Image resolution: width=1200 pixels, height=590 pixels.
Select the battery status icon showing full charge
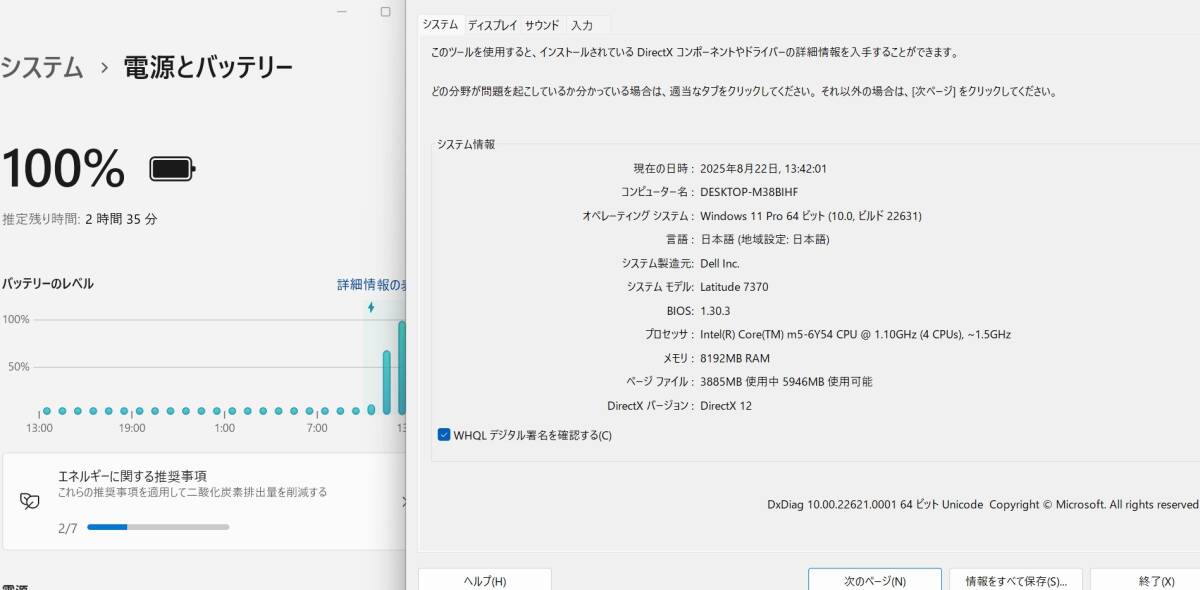pos(172,168)
